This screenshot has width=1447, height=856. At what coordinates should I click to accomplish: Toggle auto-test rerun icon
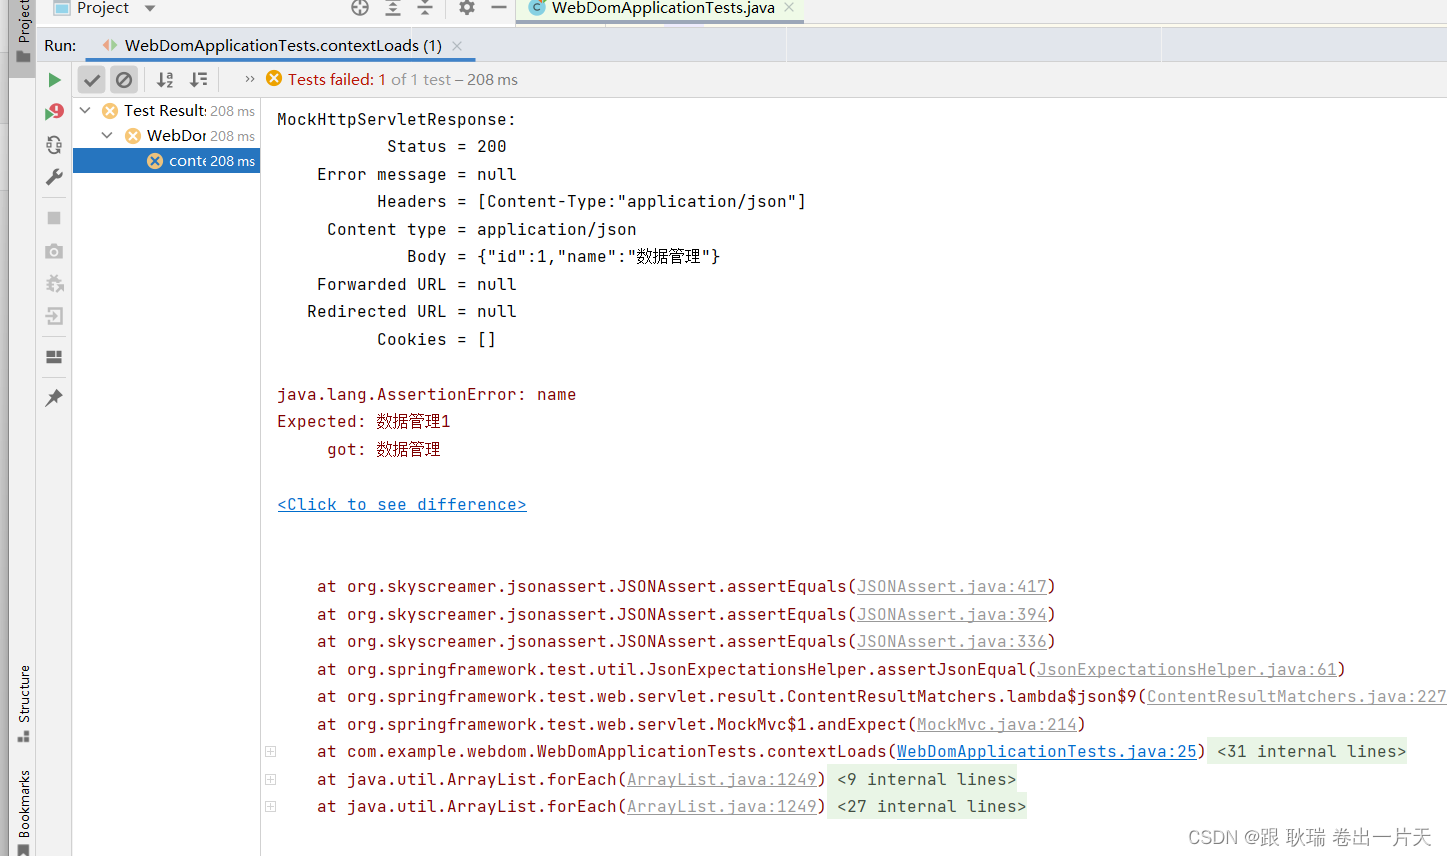[54, 145]
